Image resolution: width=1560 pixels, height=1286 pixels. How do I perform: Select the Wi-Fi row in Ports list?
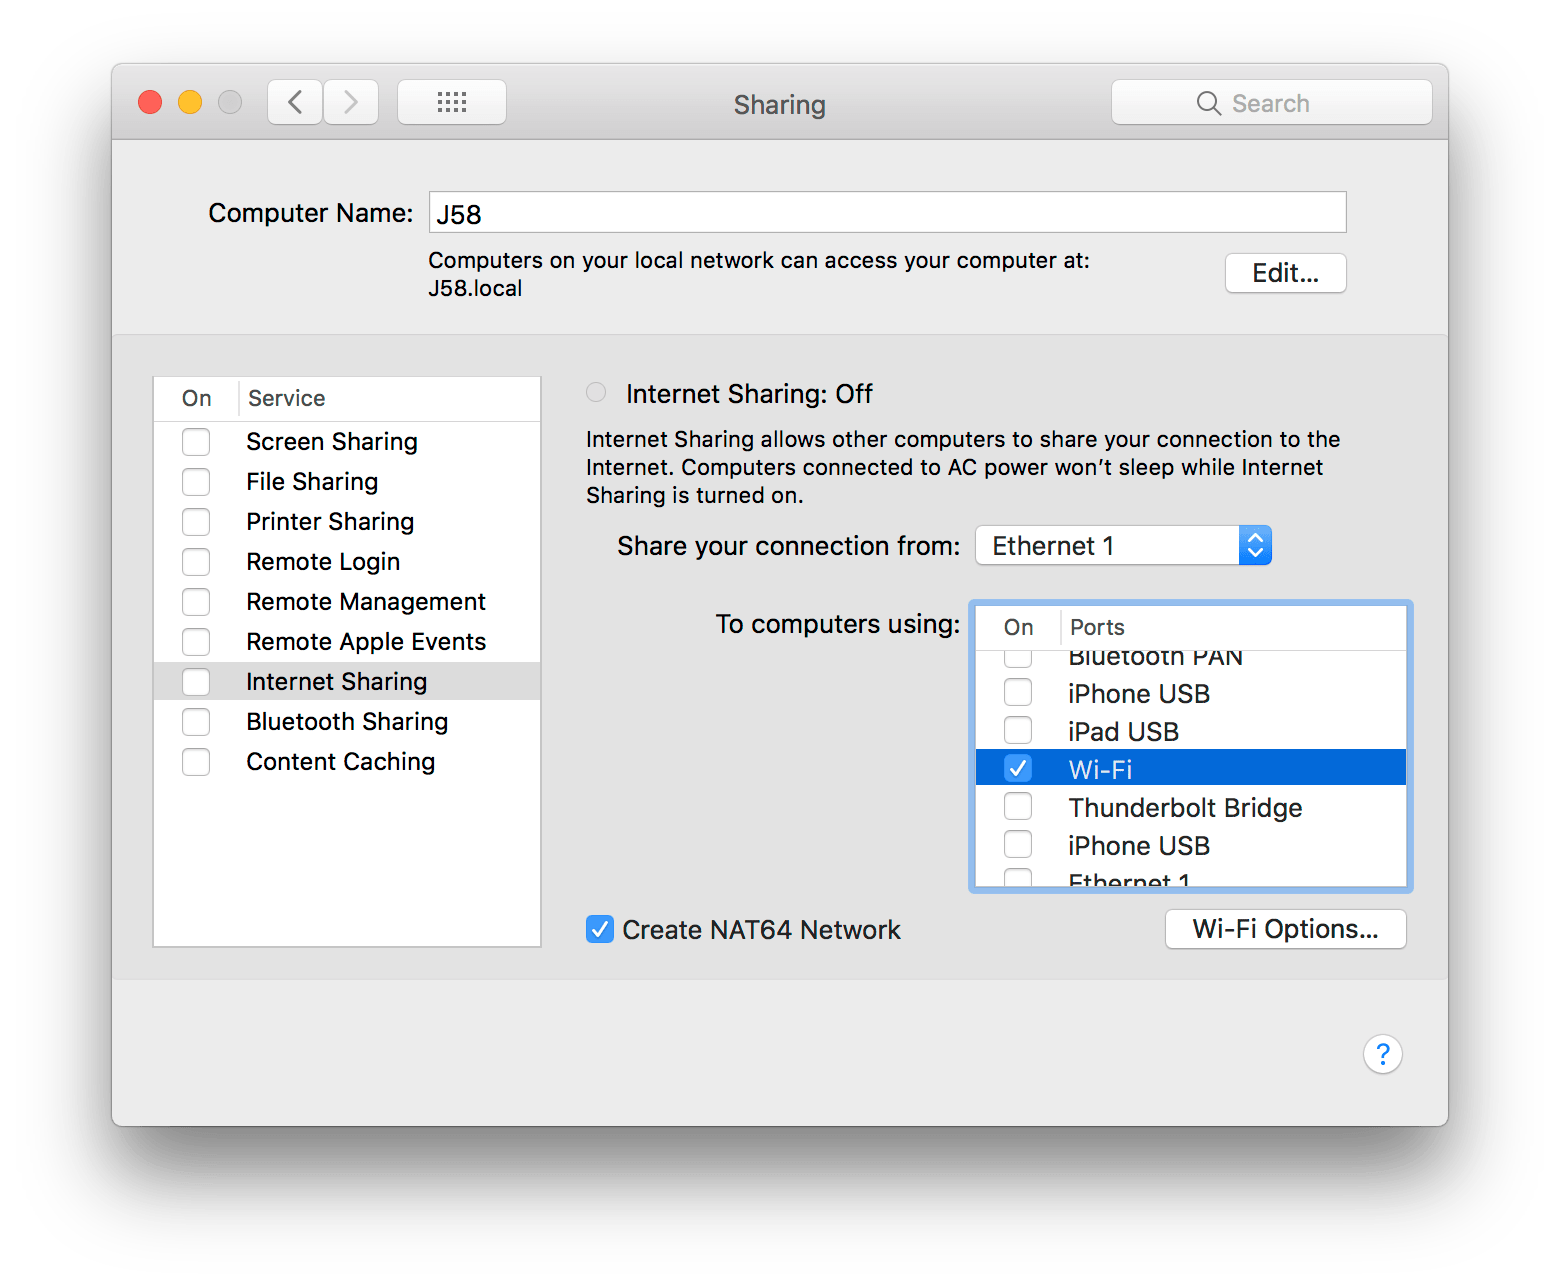1190,768
